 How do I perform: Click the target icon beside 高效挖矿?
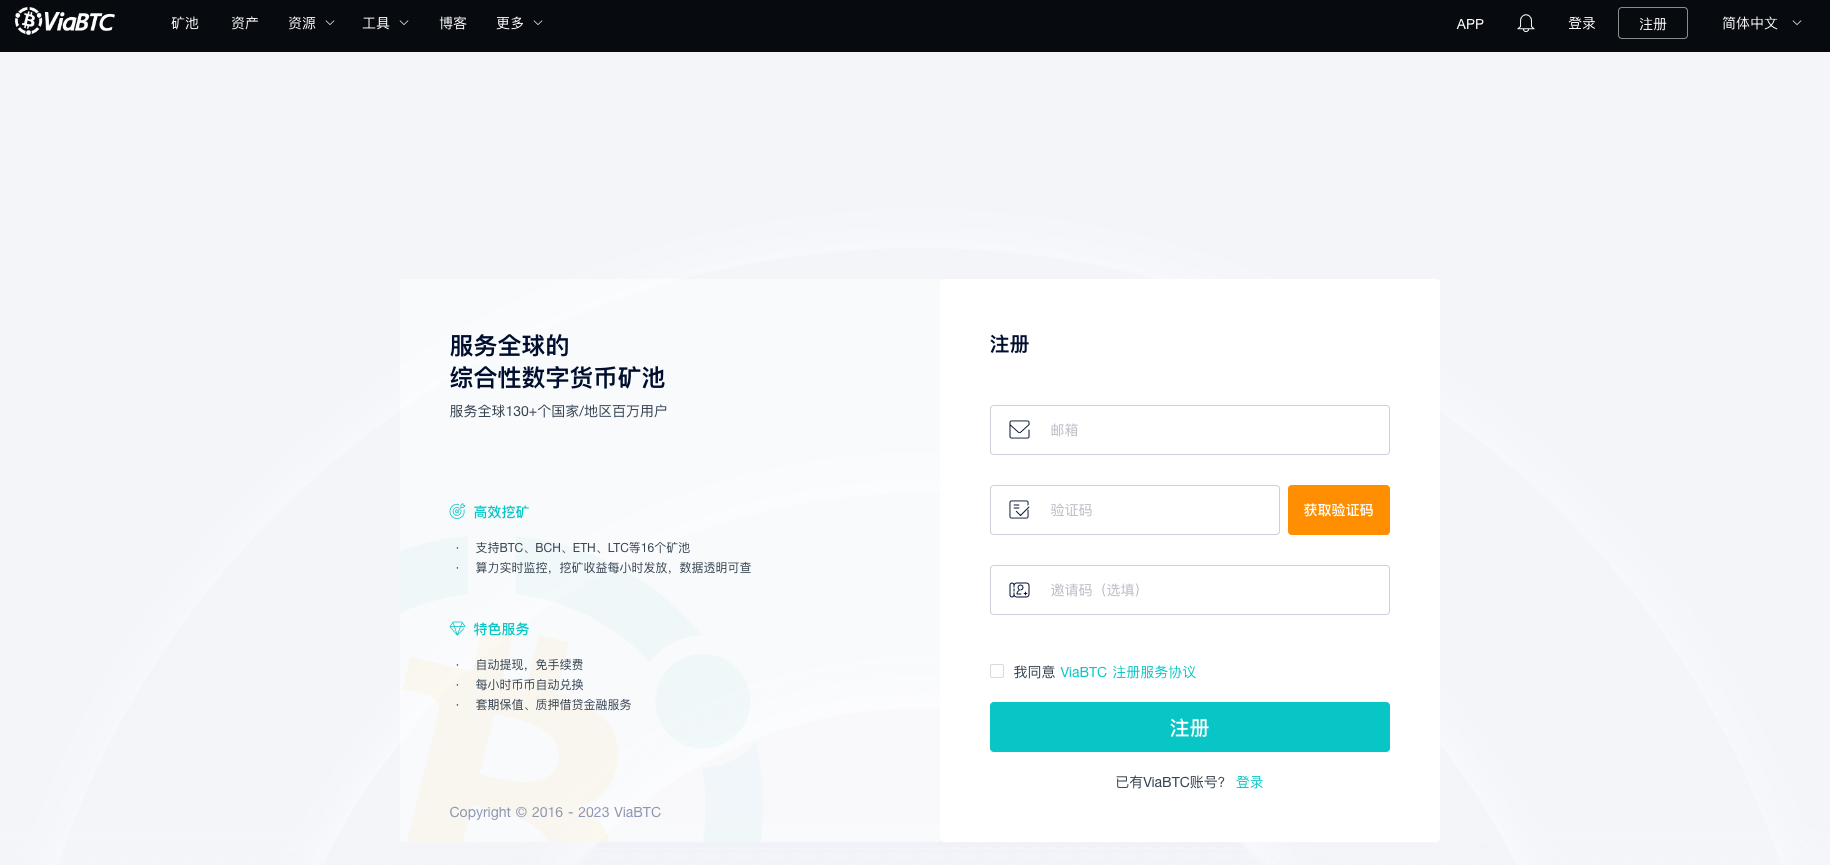point(457,511)
